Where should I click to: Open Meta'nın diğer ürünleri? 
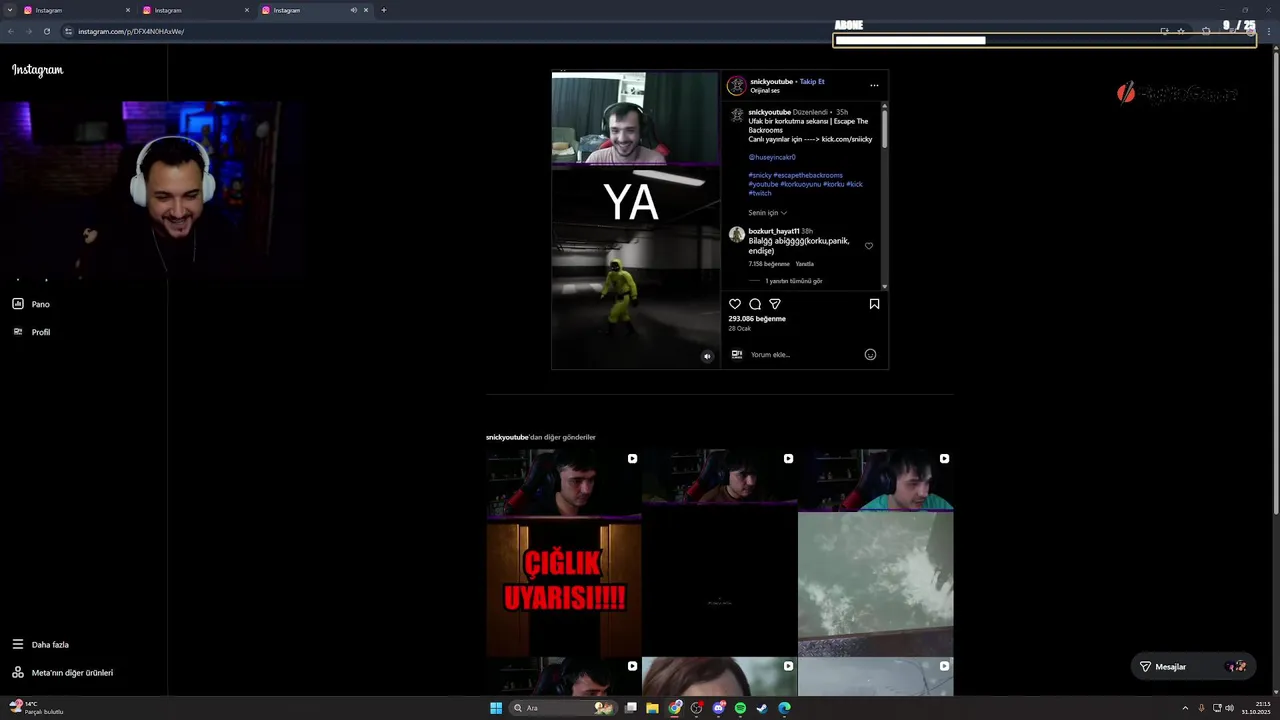point(62,673)
